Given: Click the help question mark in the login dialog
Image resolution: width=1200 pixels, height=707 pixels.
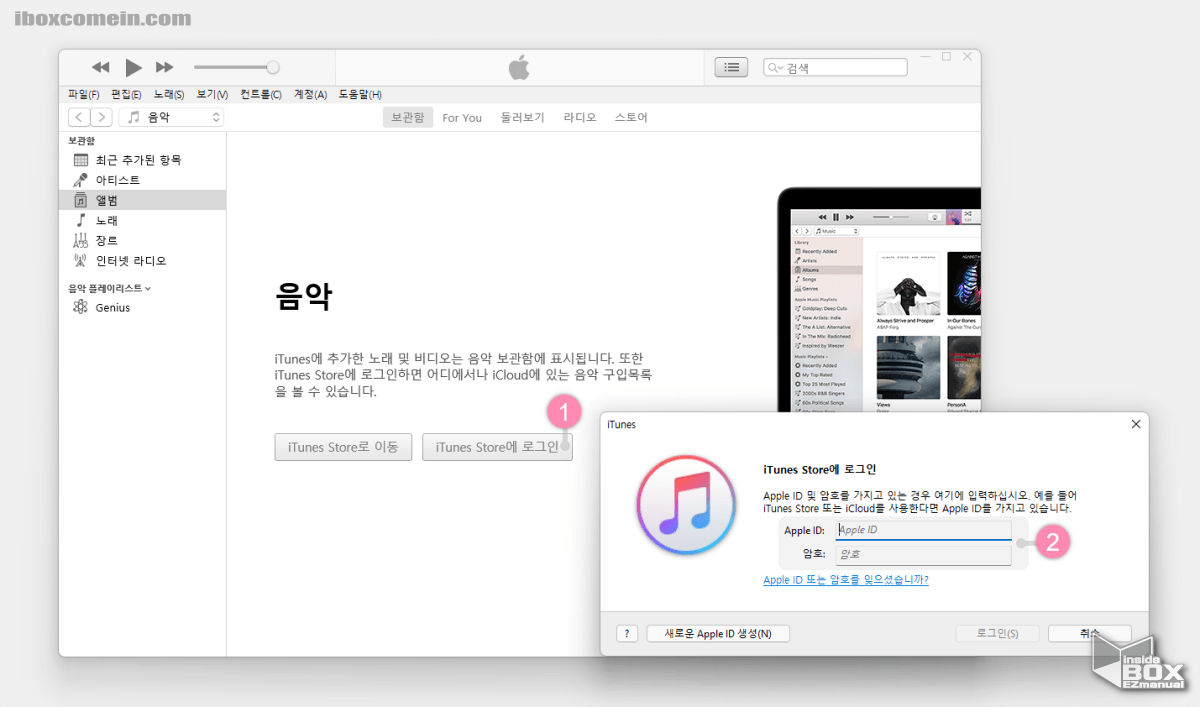Looking at the screenshot, I should 627,633.
